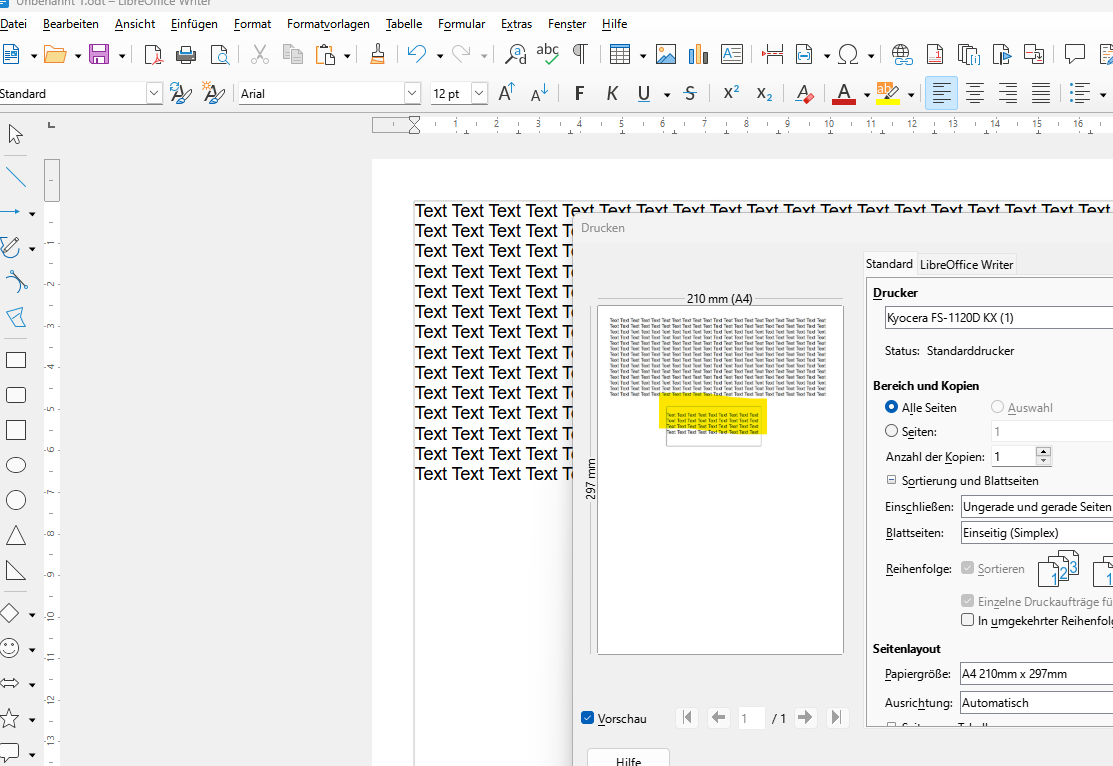The width and height of the screenshot is (1113, 766).
Task: Insert hyperlink globe icon
Action: 902,55
